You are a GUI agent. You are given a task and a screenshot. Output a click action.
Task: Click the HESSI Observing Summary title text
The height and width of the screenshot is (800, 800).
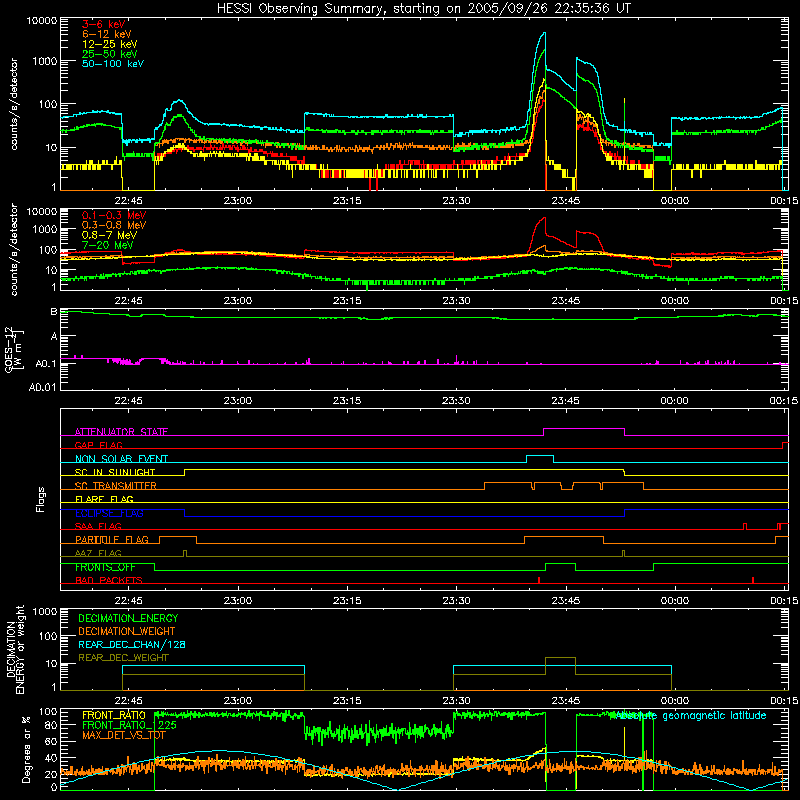coord(423,8)
